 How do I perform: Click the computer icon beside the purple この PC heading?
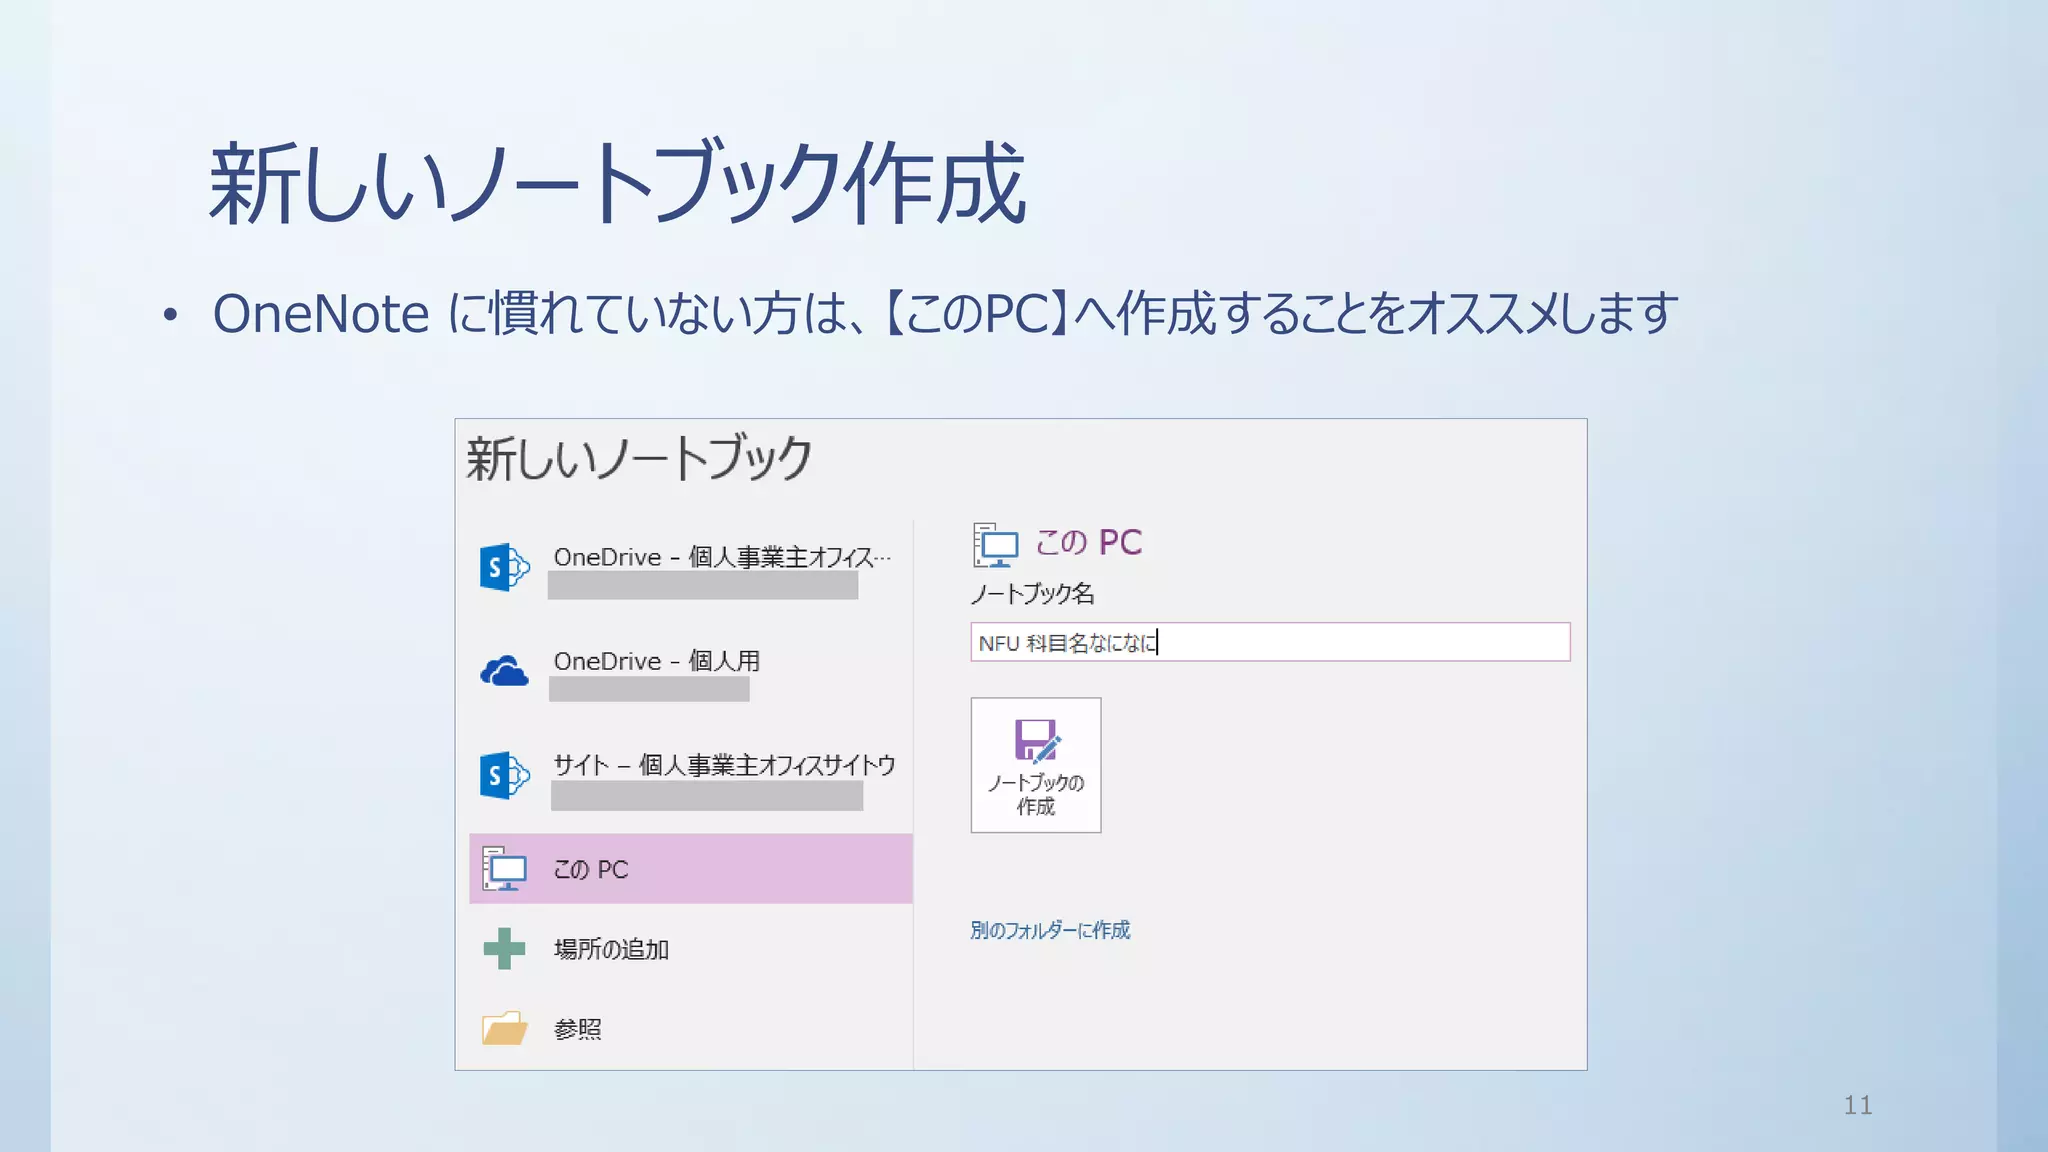click(995, 545)
